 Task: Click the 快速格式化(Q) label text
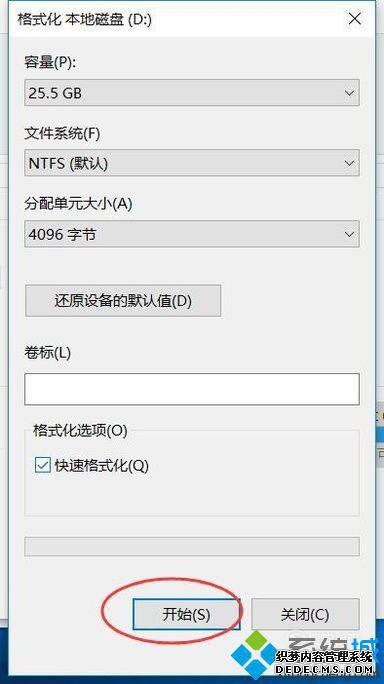tap(101, 466)
